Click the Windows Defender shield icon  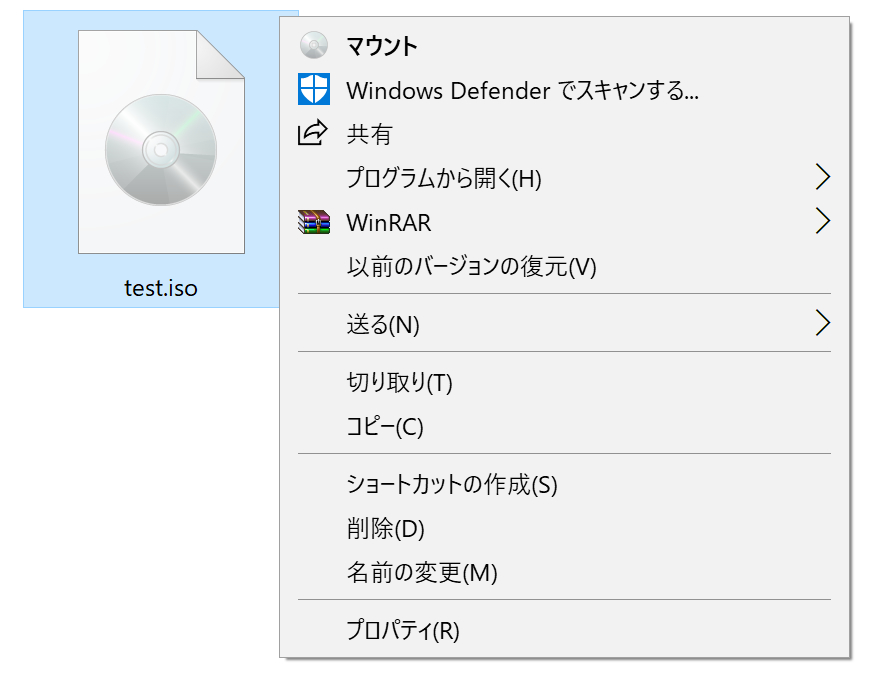pyautogui.click(x=314, y=90)
